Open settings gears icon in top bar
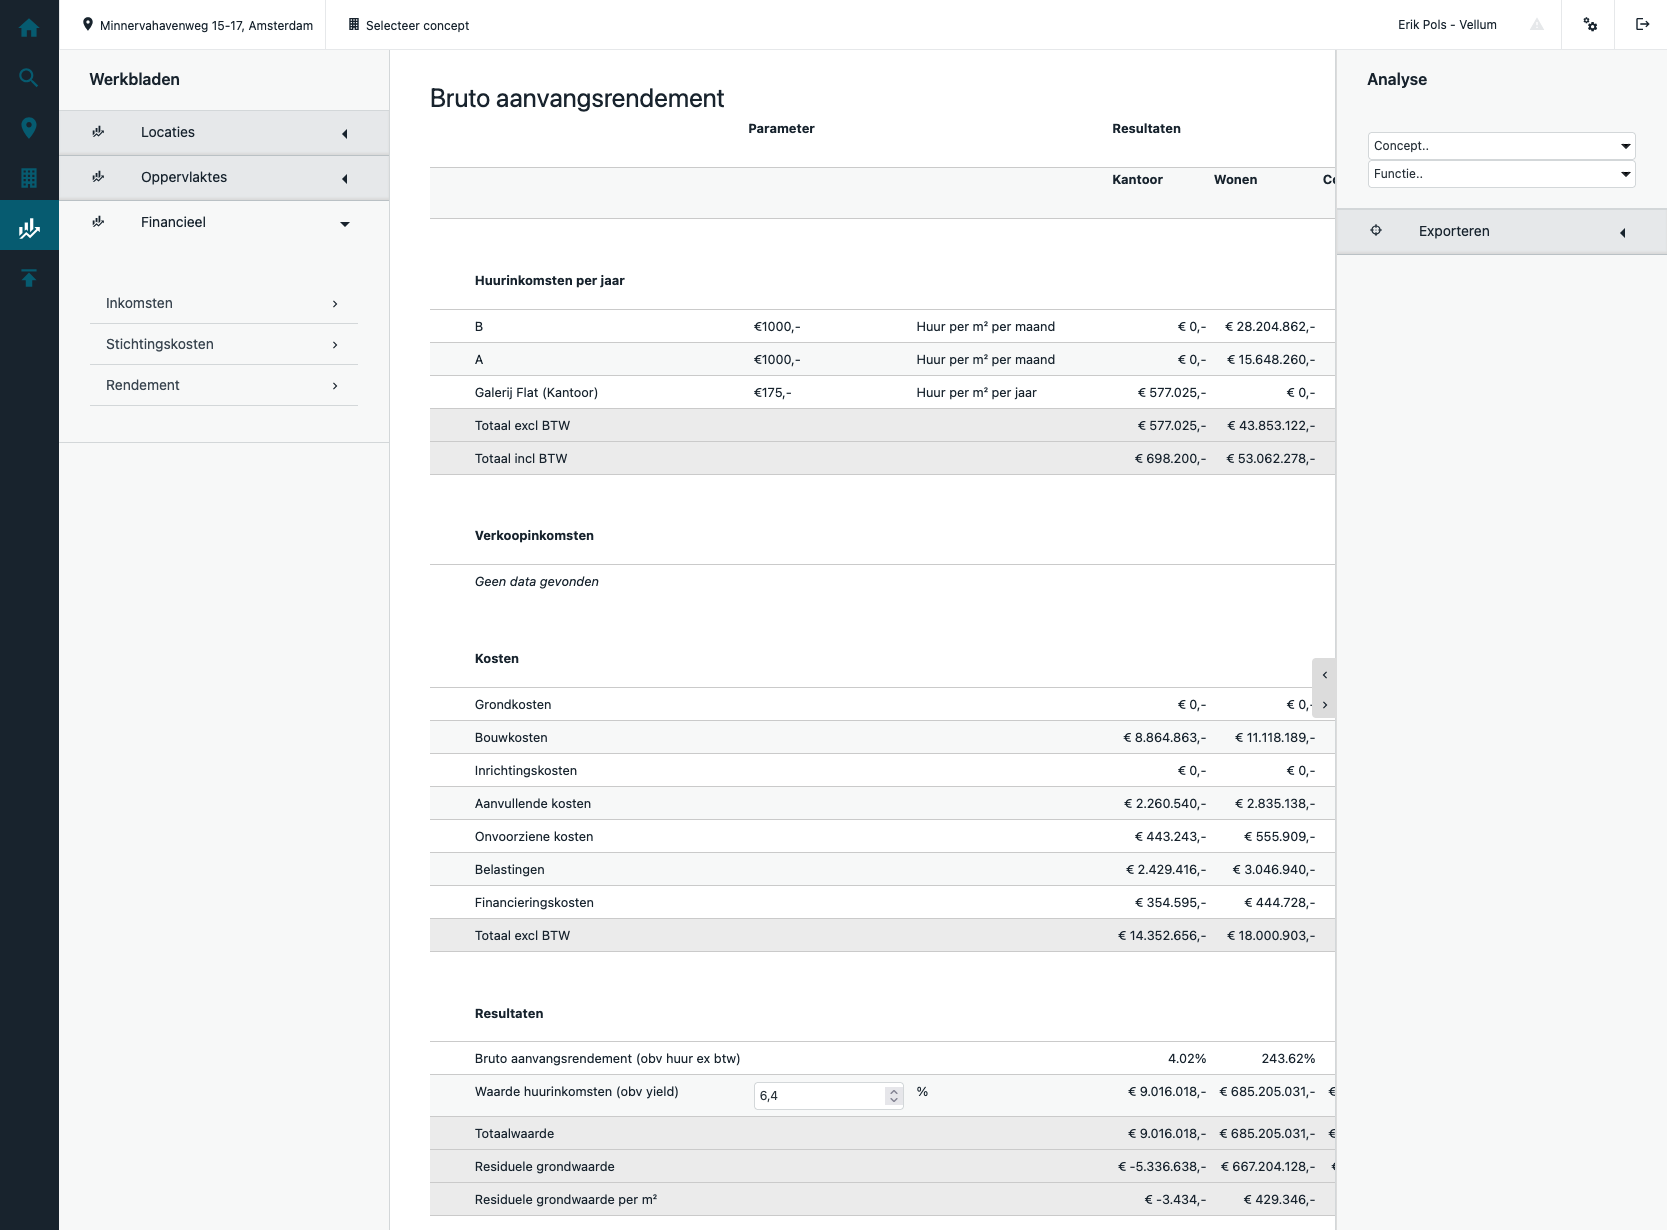The image size is (1667, 1230). point(1590,25)
